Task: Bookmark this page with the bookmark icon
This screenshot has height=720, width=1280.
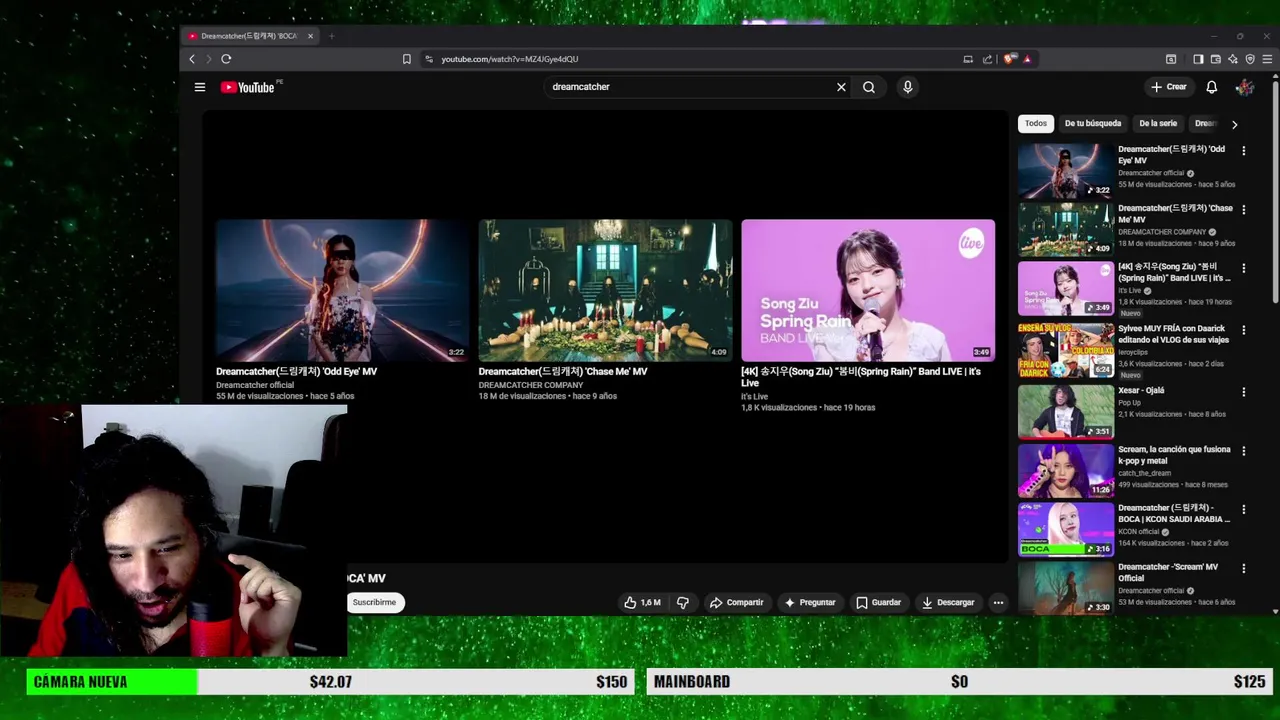Action: (407, 59)
